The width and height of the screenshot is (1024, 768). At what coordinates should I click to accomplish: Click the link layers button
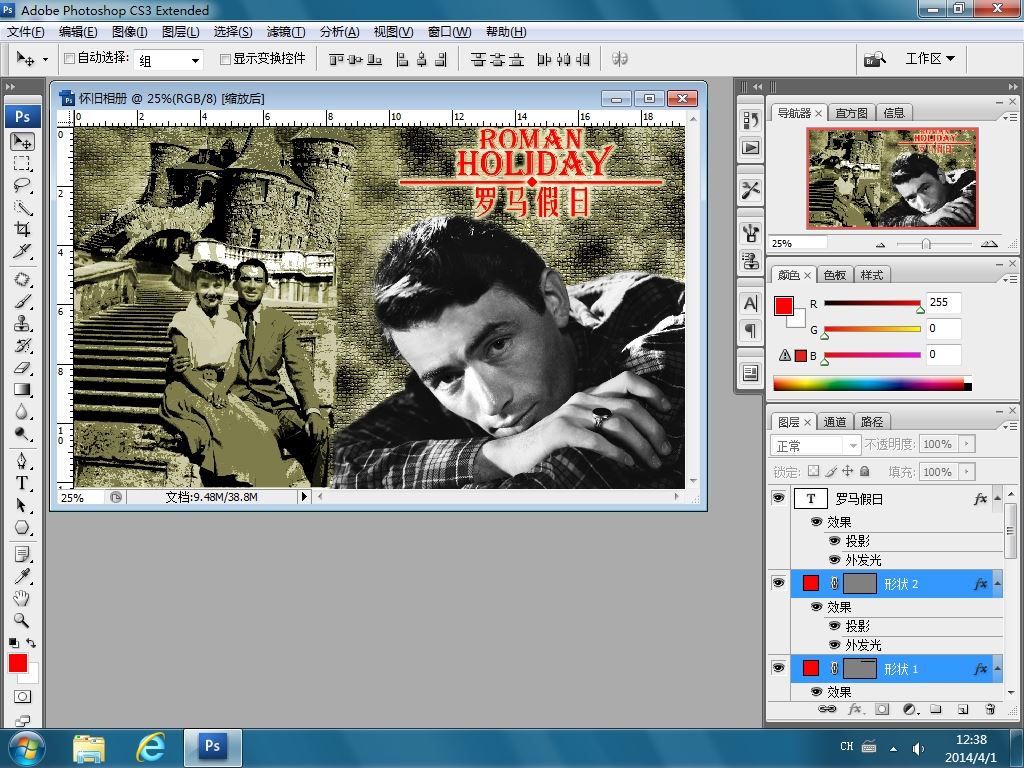tap(827, 709)
